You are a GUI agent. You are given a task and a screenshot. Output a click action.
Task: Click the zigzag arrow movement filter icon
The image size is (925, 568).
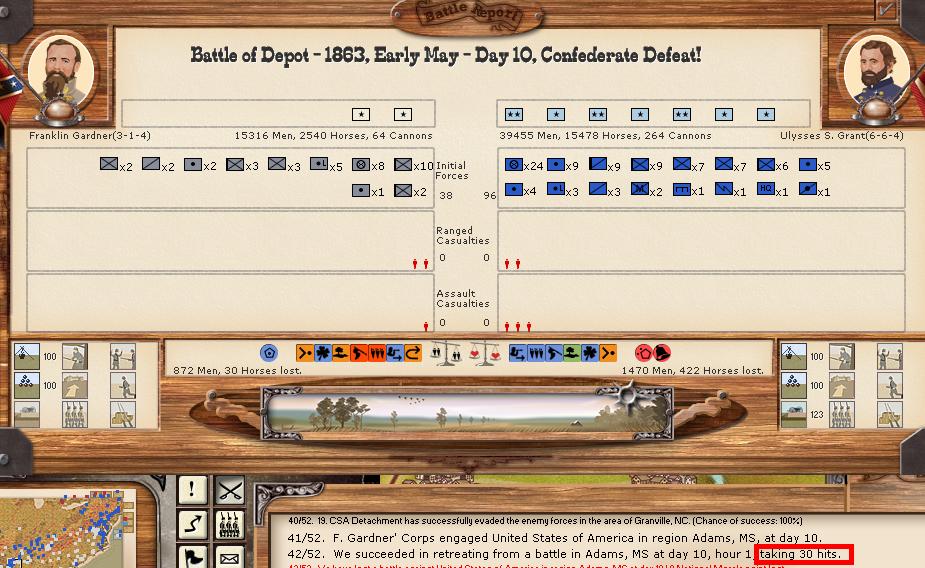192,523
